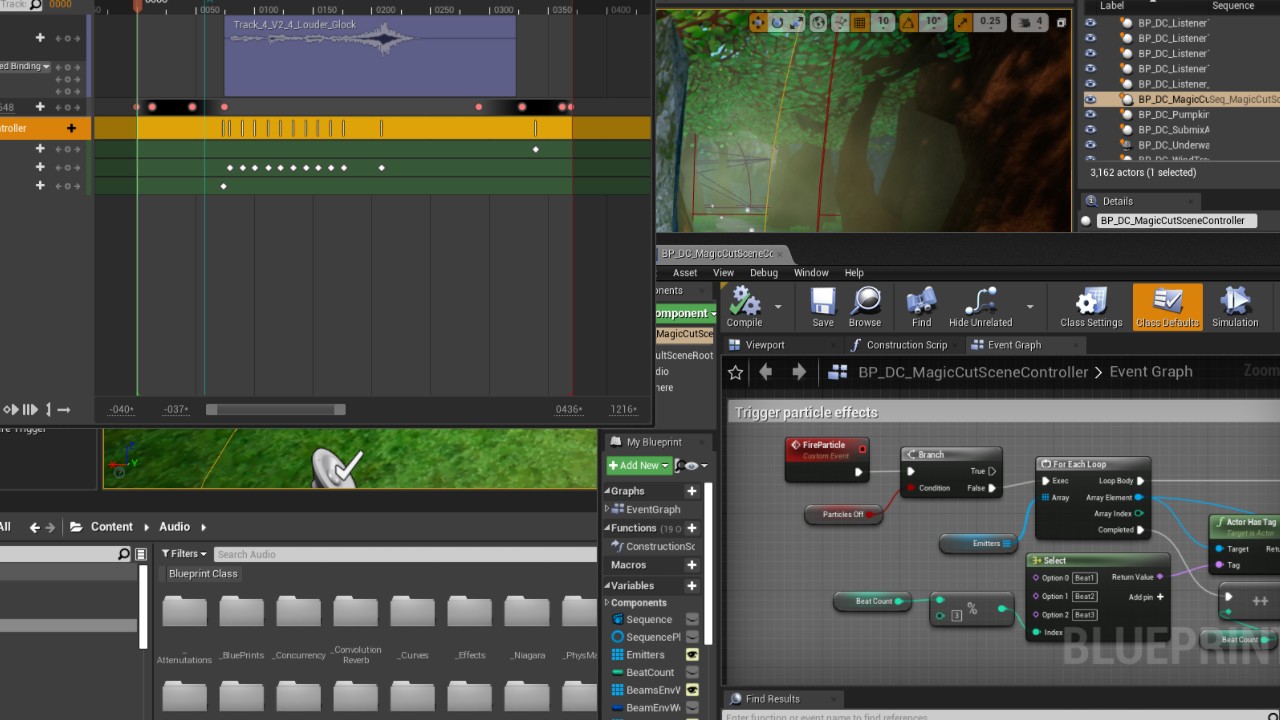Select the Class Defaults button
The image size is (1280, 720).
pyautogui.click(x=1167, y=307)
